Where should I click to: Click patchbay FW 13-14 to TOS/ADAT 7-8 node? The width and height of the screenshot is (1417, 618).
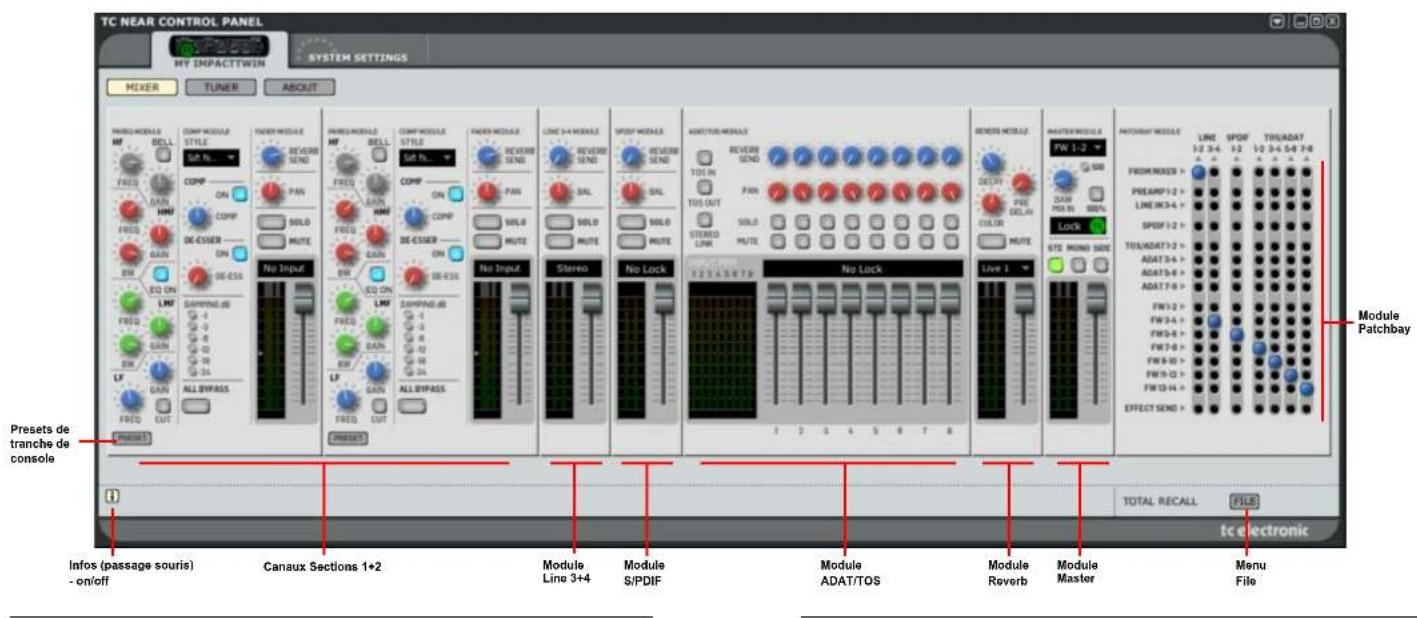(1306, 388)
